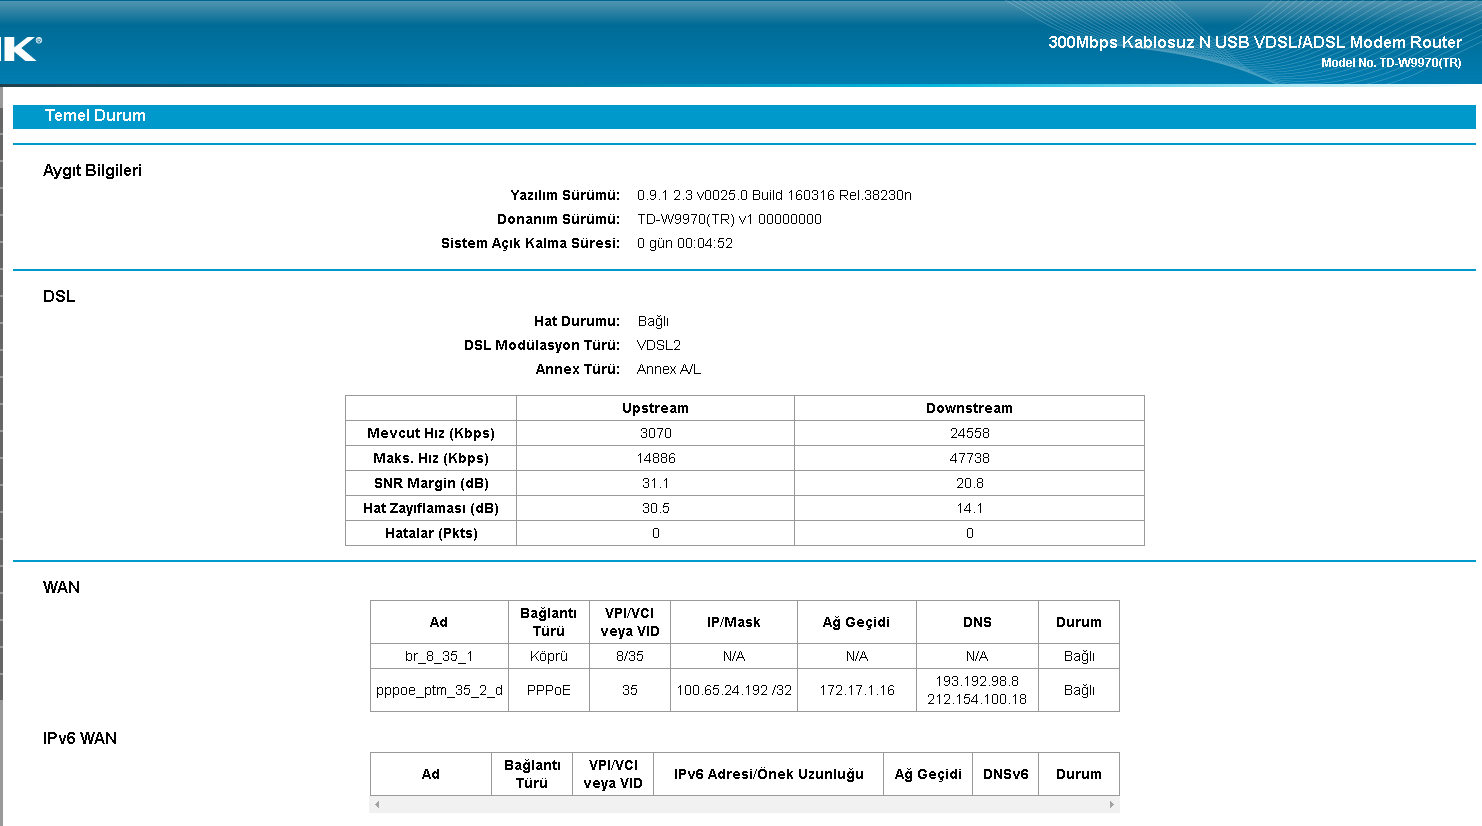This screenshot has width=1482, height=826.
Task: Click the PPPoE connection type cell
Action: (x=549, y=690)
